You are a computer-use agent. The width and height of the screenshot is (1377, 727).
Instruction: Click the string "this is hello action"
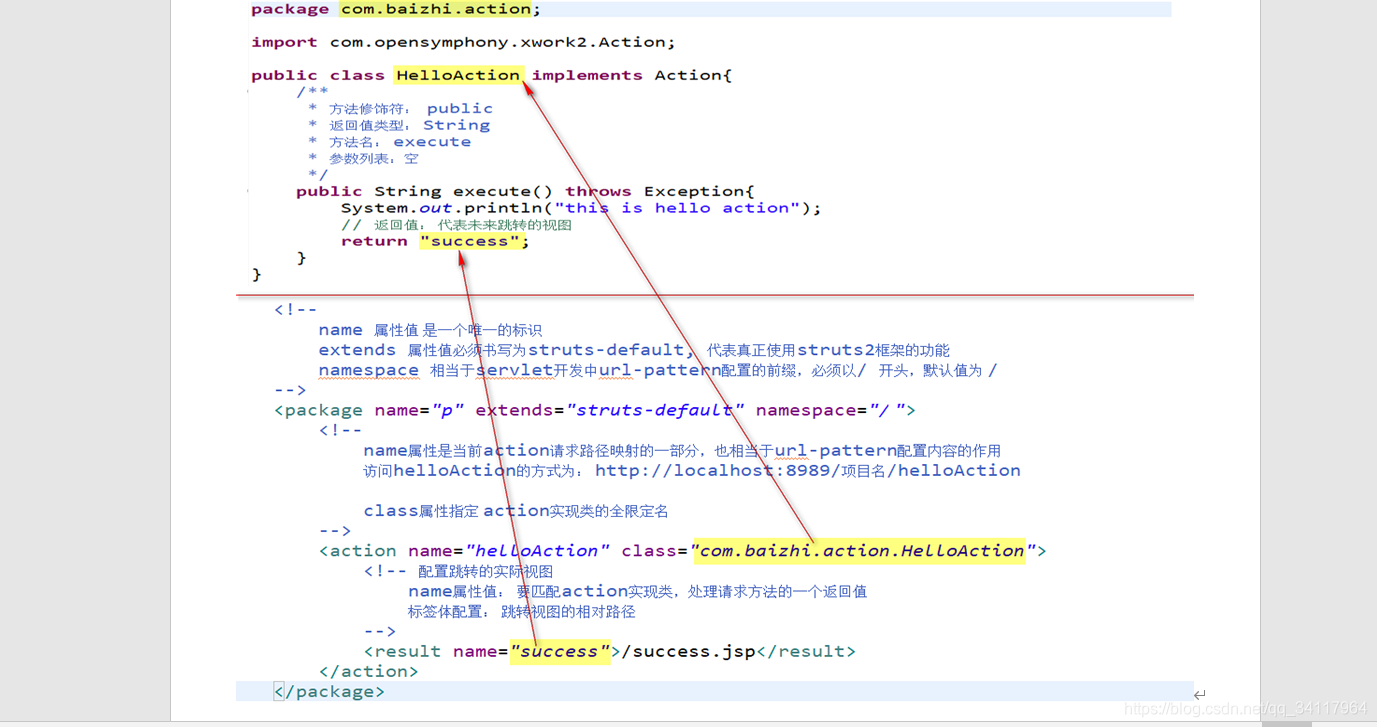click(678, 208)
